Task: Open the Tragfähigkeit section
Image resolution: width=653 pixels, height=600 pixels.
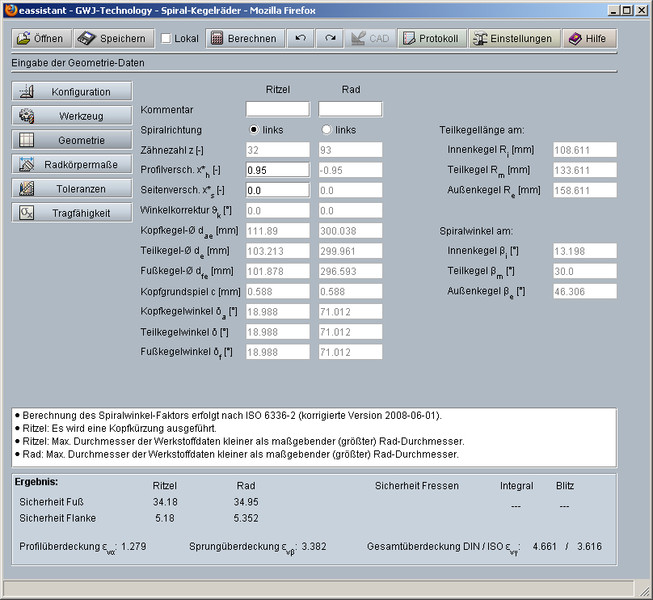Action: [73, 212]
